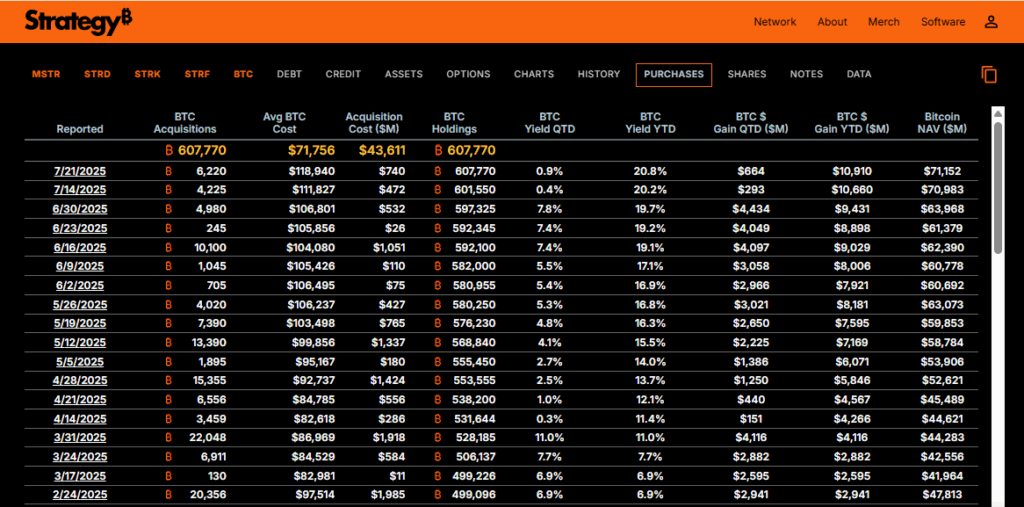
Task: Switch to the STRF tab
Action: 197,74
